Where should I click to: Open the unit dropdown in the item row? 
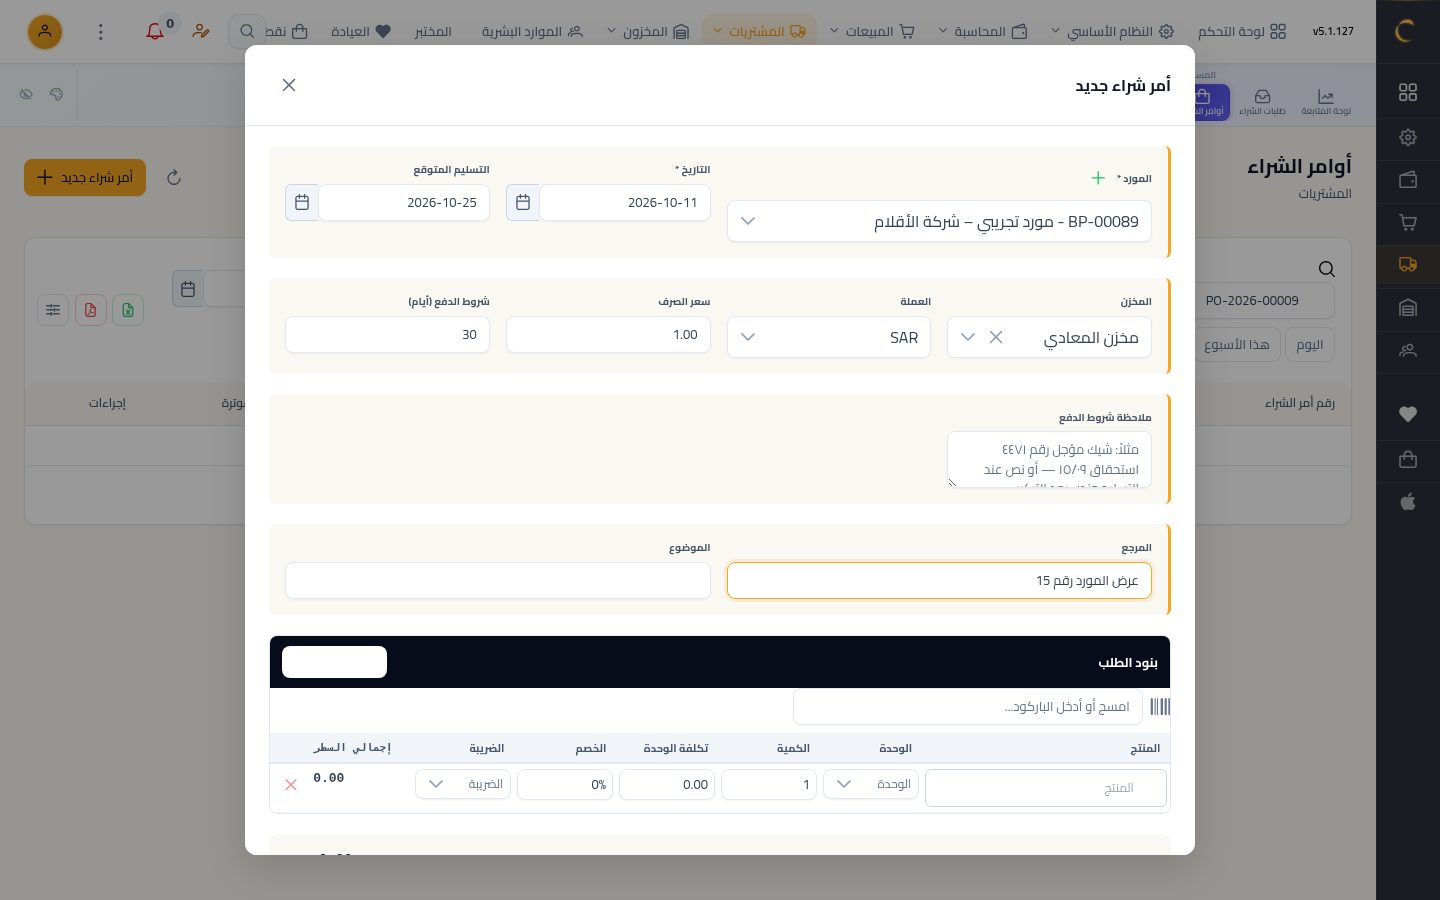tap(871, 784)
